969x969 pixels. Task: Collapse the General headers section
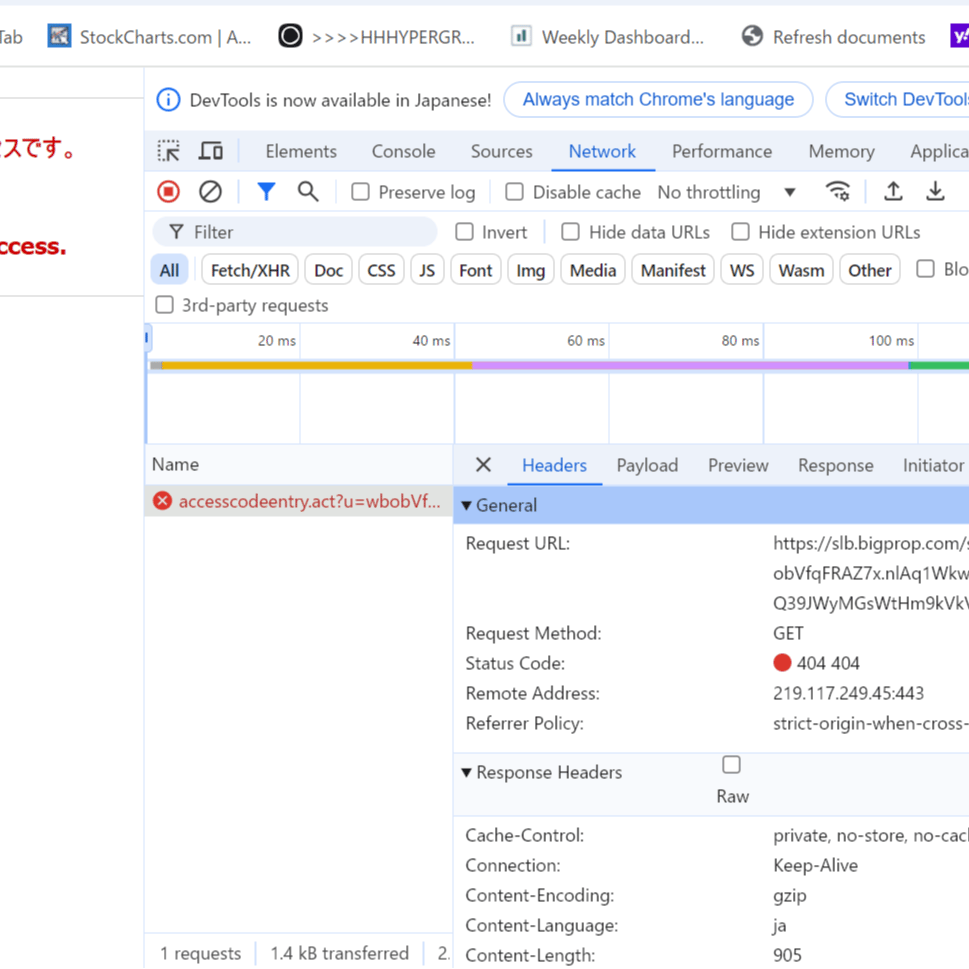[466, 505]
